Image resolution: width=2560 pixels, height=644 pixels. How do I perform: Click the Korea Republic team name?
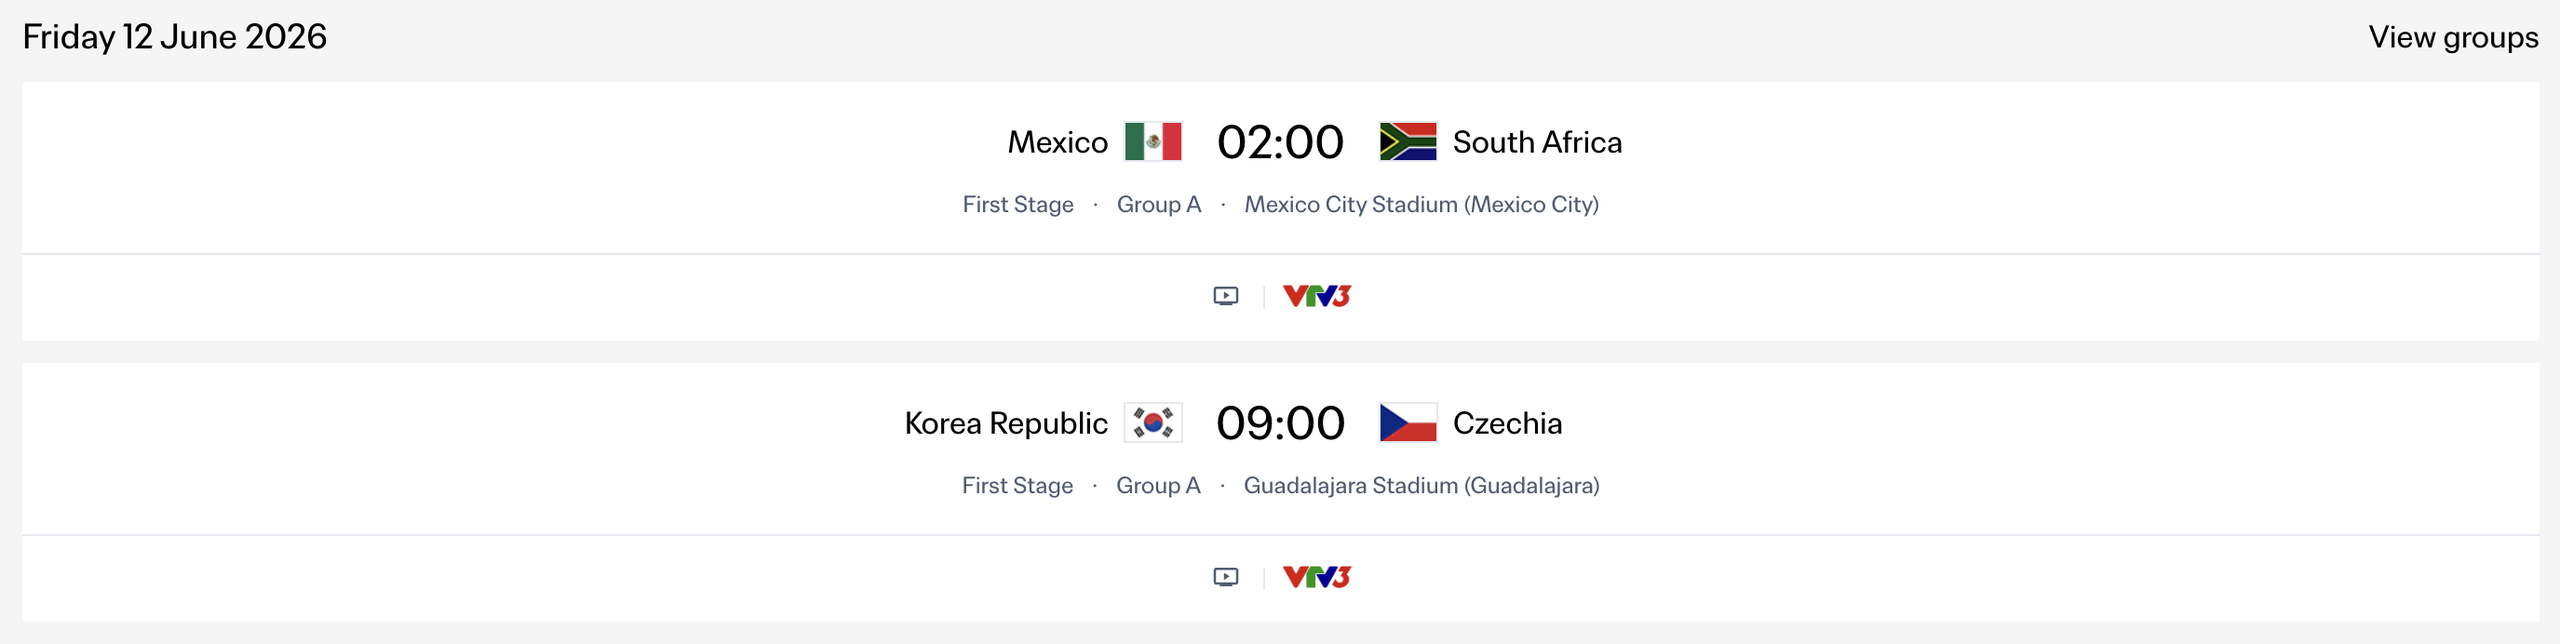(1006, 423)
